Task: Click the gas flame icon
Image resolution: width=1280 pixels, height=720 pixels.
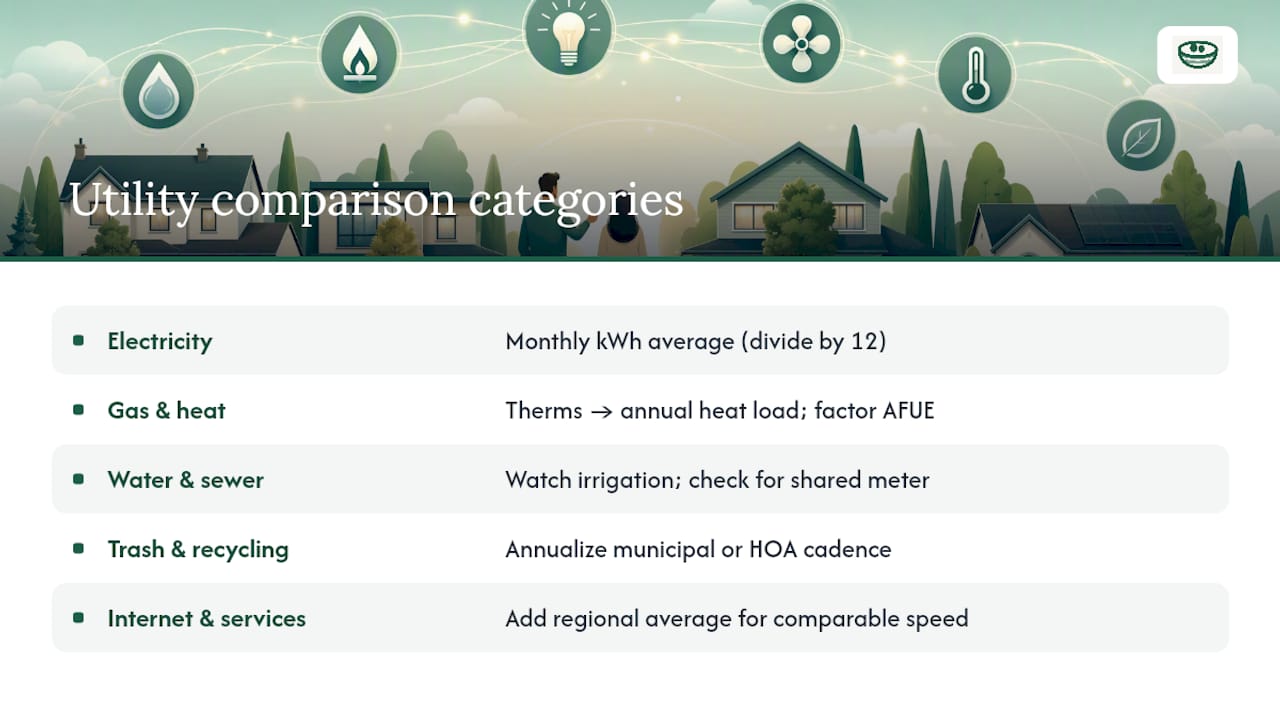Action: 359,54
